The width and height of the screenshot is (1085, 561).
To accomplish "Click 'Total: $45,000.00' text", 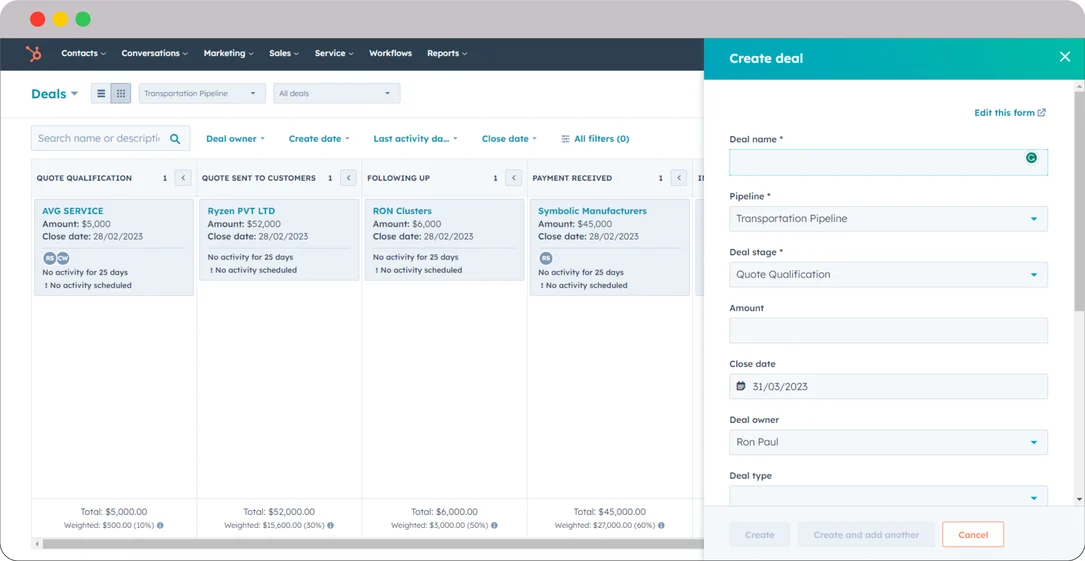I will [610, 512].
